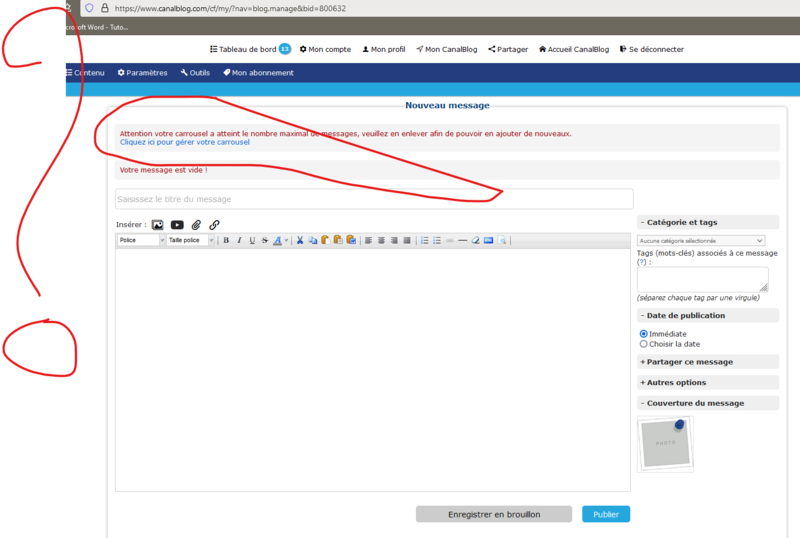
Task: Click the padlock site info icon
Action: pyautogui.click(x=105, y=8)
